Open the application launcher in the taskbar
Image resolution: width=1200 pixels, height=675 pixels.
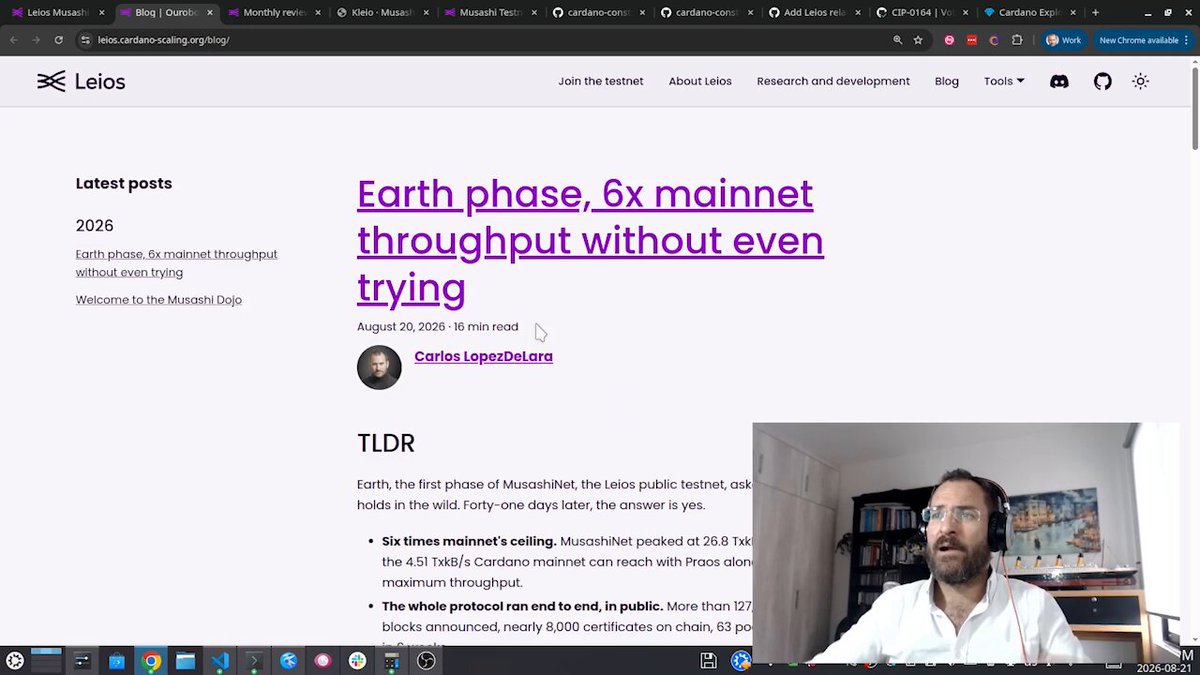click(x=15, y=661)
